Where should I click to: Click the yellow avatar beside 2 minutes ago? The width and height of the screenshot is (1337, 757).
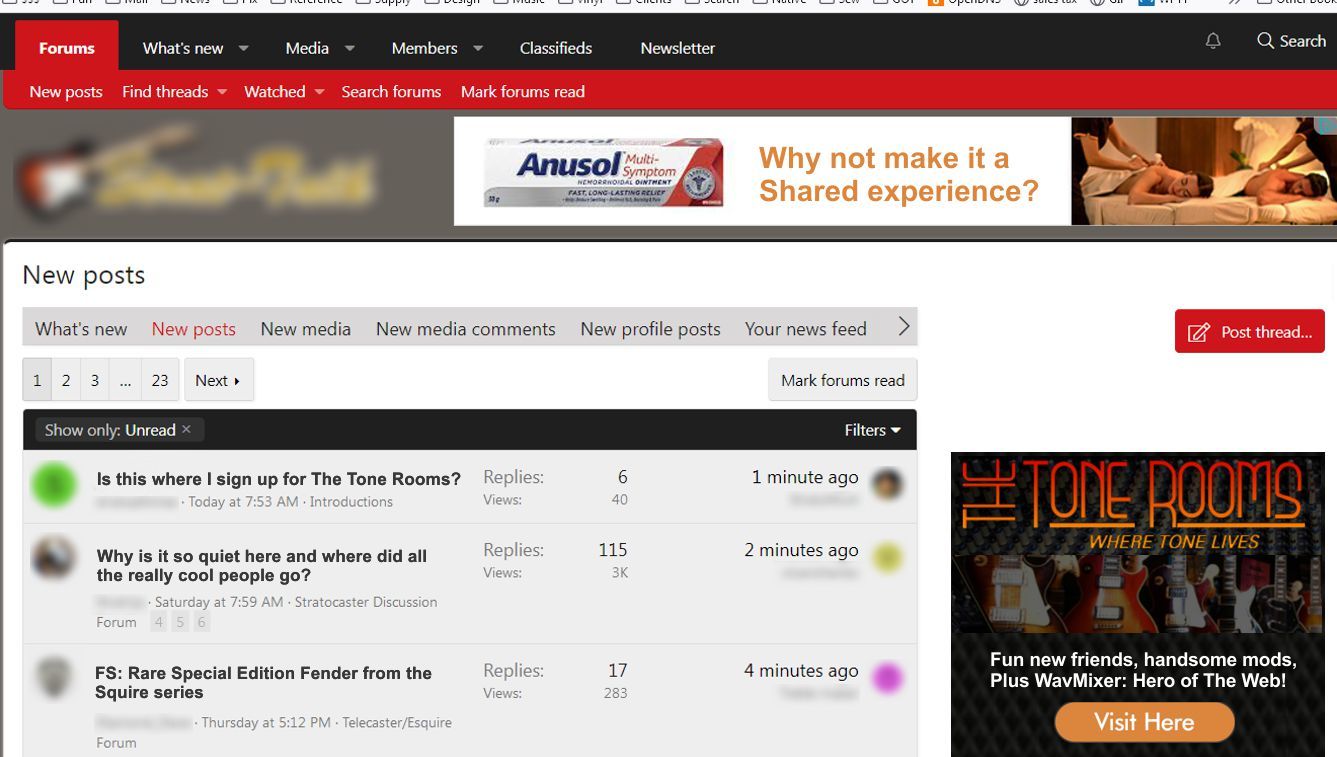[887, 558]
